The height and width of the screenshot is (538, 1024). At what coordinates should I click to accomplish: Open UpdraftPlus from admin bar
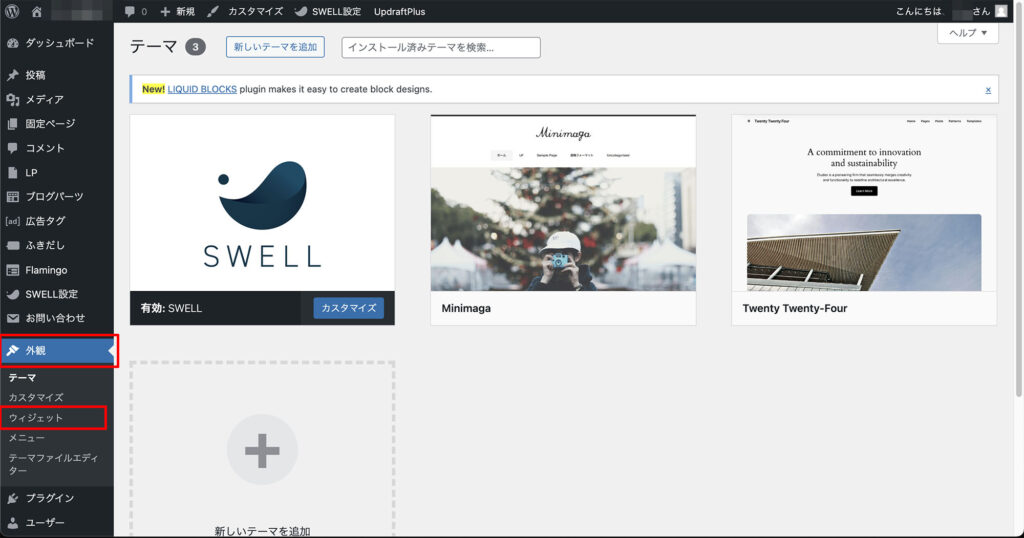(399, 11)
